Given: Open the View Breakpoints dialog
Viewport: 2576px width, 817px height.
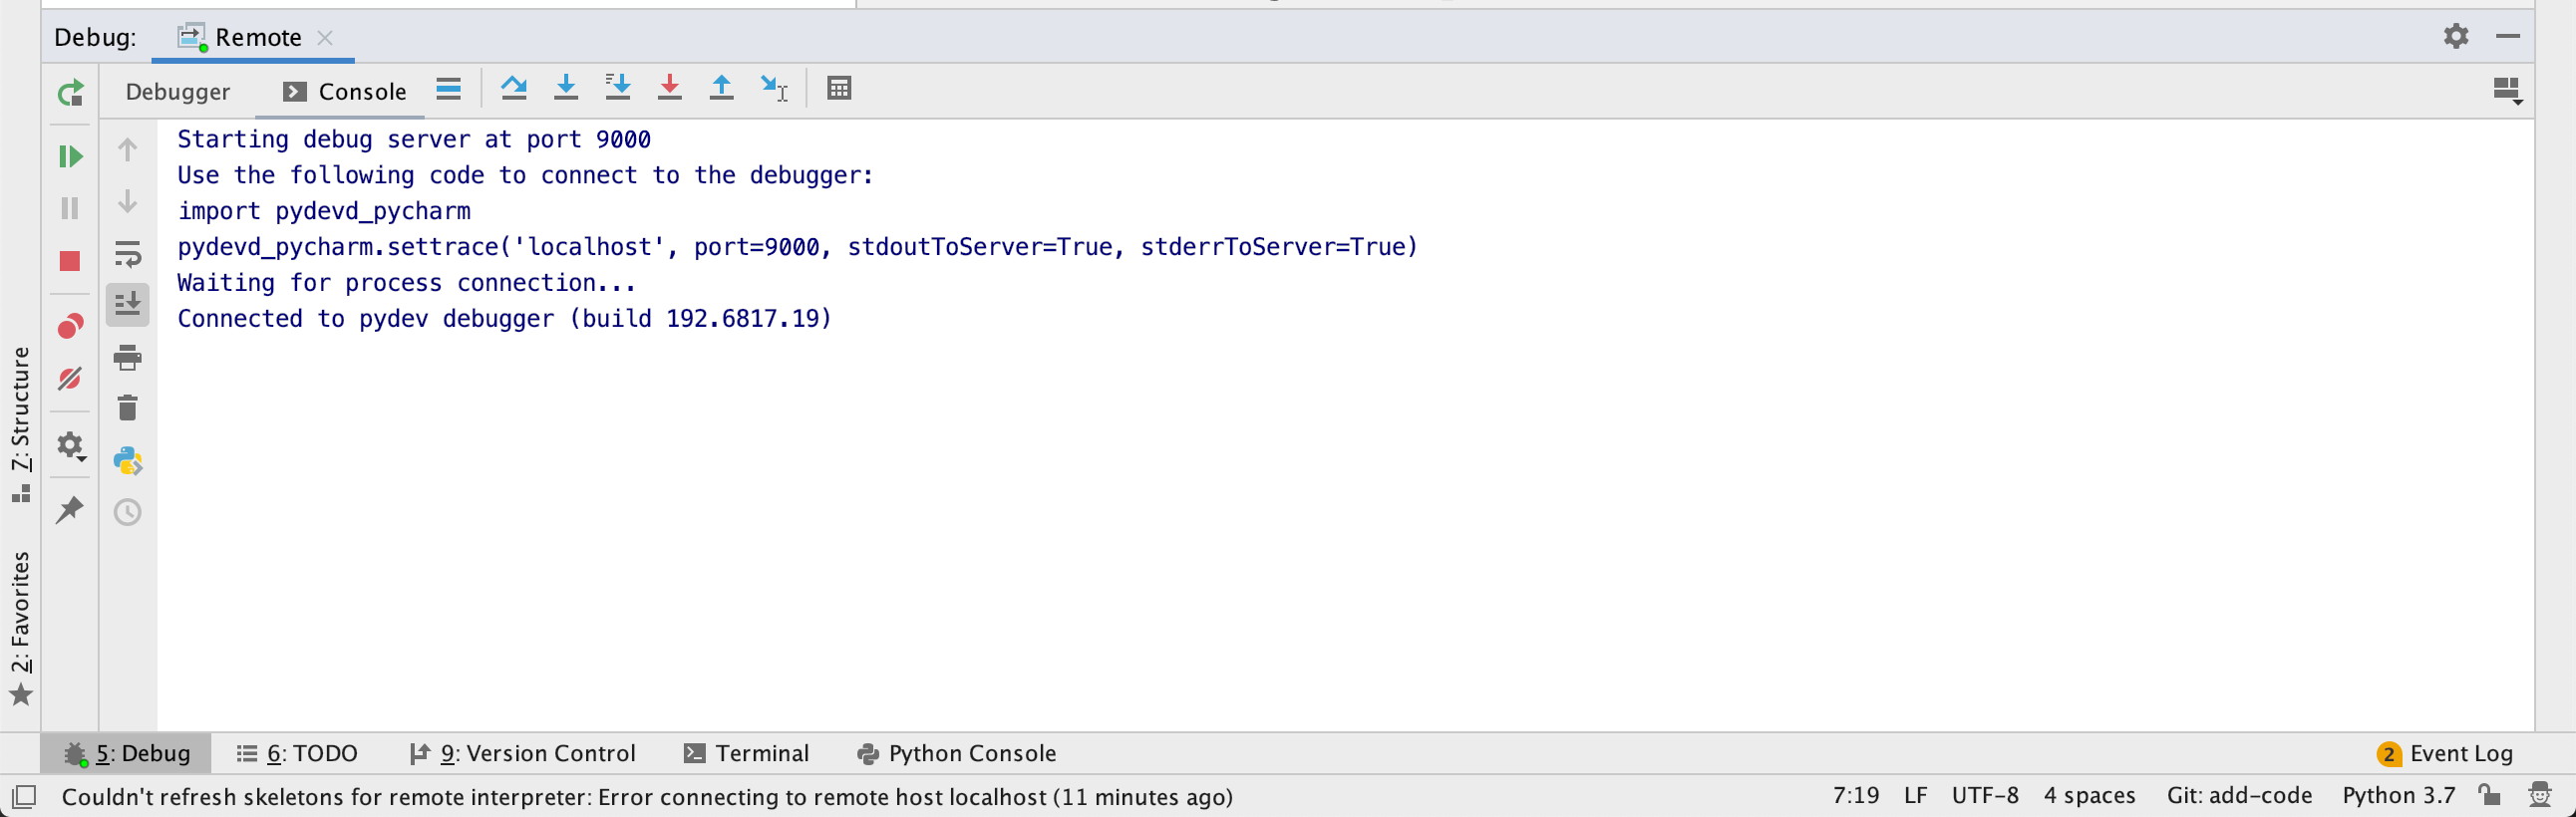Looking at the screenshot, I should point(70,327).
